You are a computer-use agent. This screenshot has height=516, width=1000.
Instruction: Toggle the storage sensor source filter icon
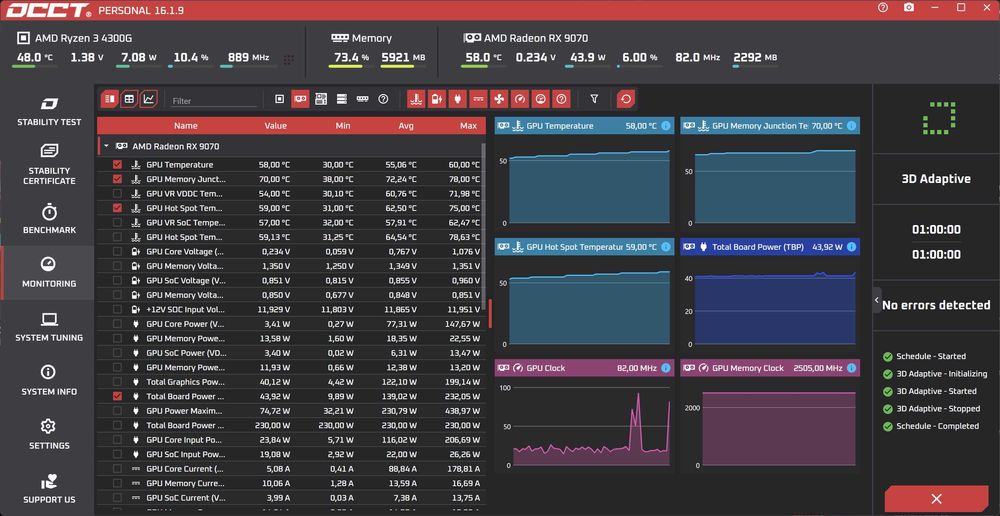point(342,99)
